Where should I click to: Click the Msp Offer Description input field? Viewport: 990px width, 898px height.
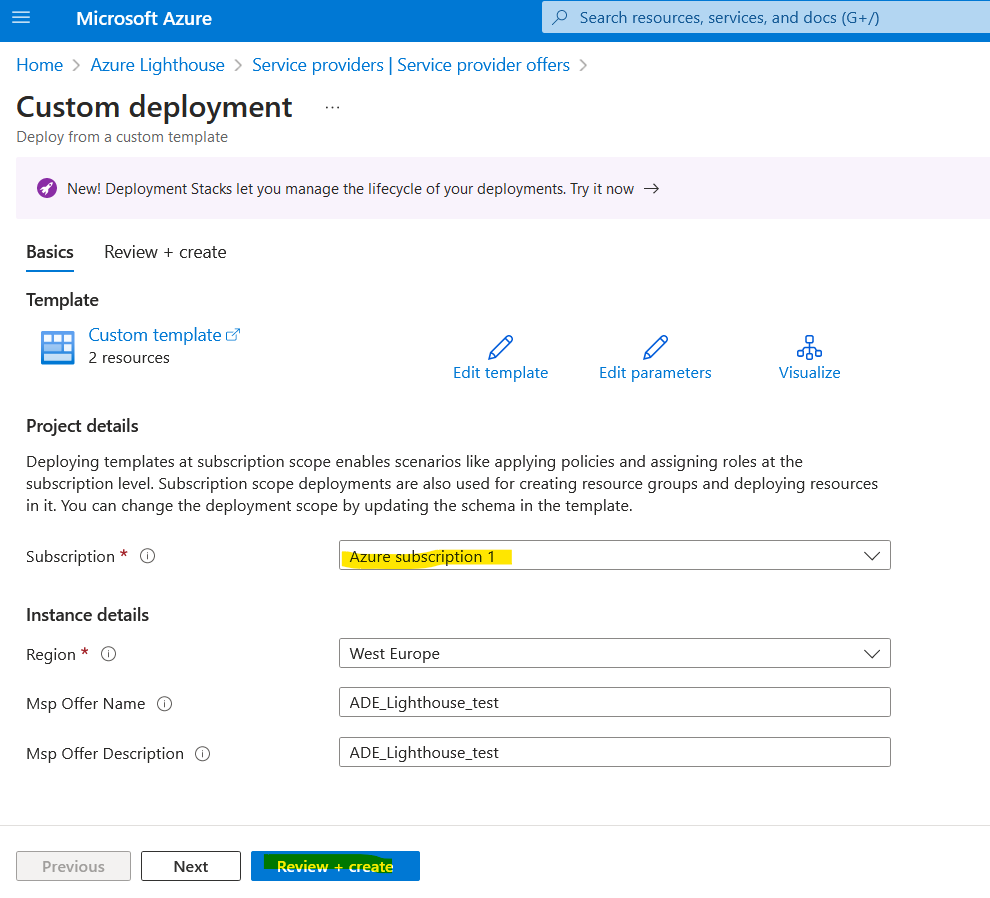pyautogui.click(x=615, y=752)
